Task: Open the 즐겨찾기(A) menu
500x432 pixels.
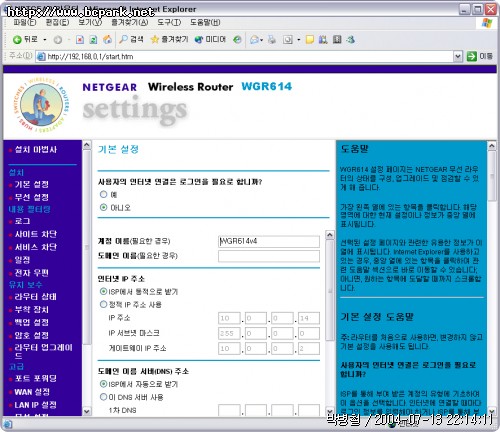Action: pos(130,22)
